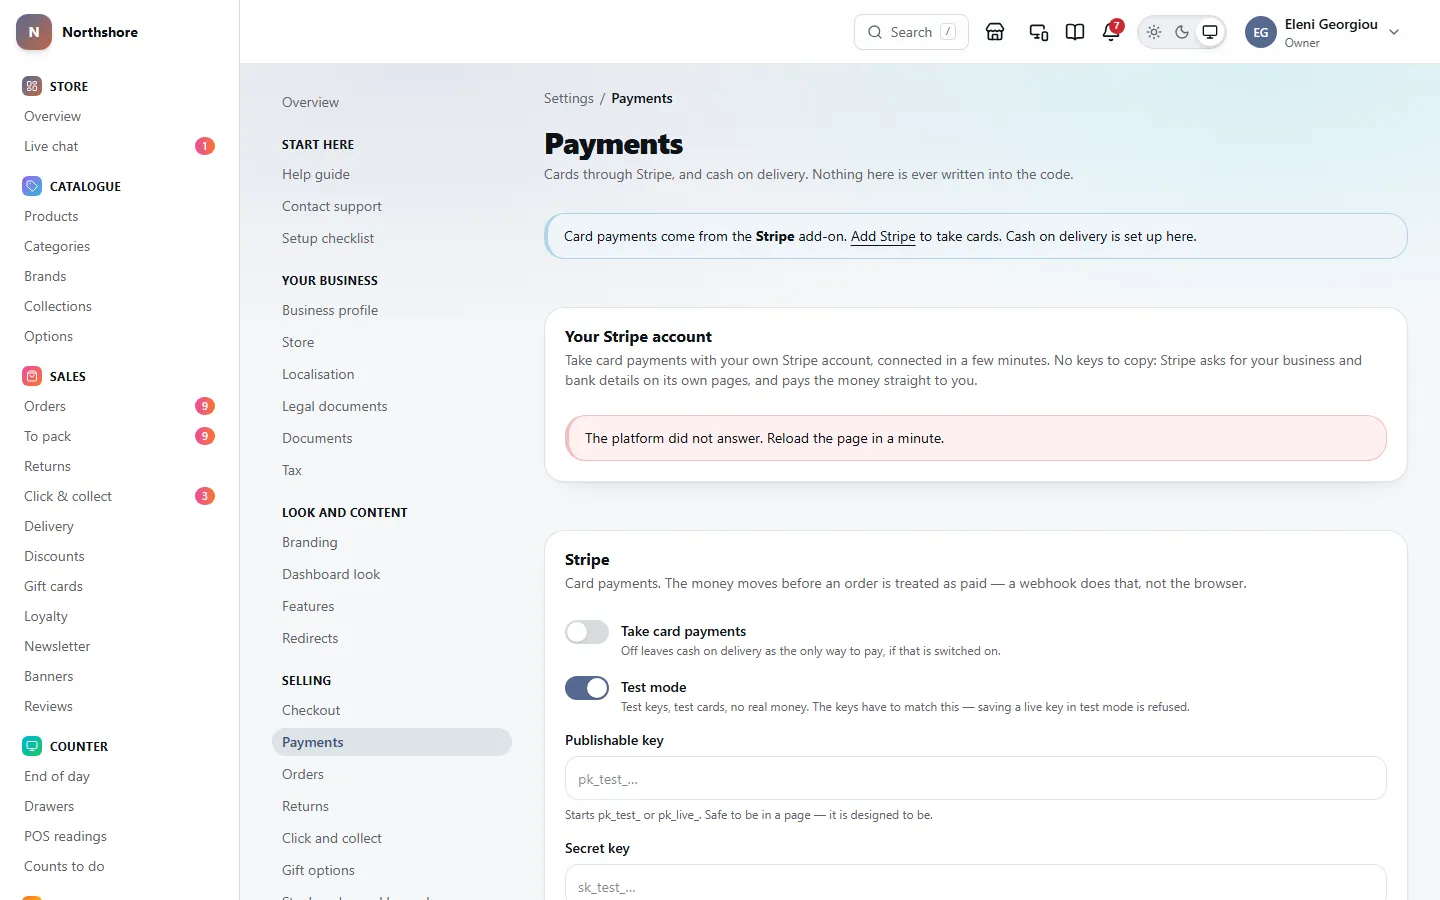The height and width of the screenshot is (900, 1440).
Task: Open the settings Overview item
Action: coord(392,102)
